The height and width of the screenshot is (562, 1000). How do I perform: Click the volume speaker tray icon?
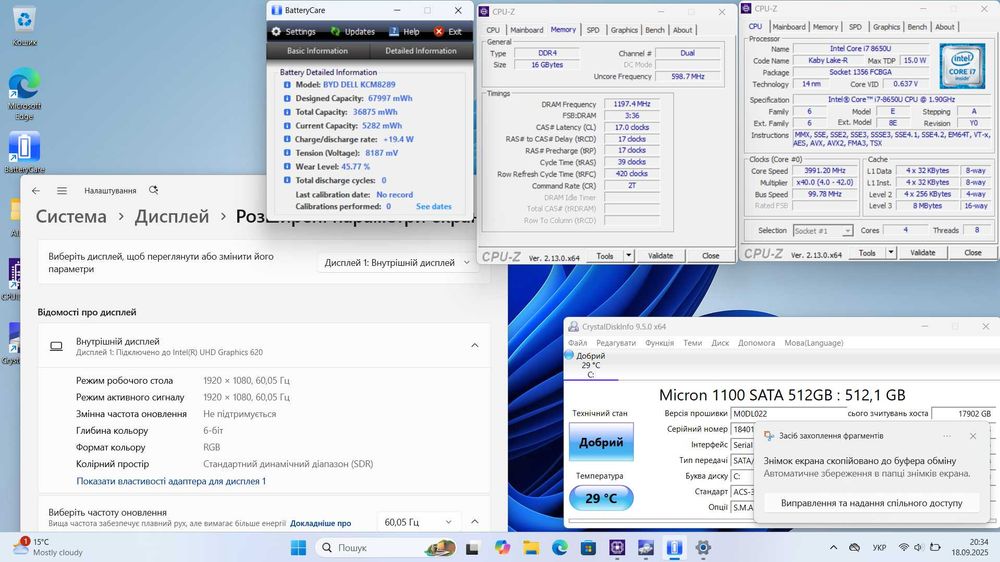coord(918,547)
